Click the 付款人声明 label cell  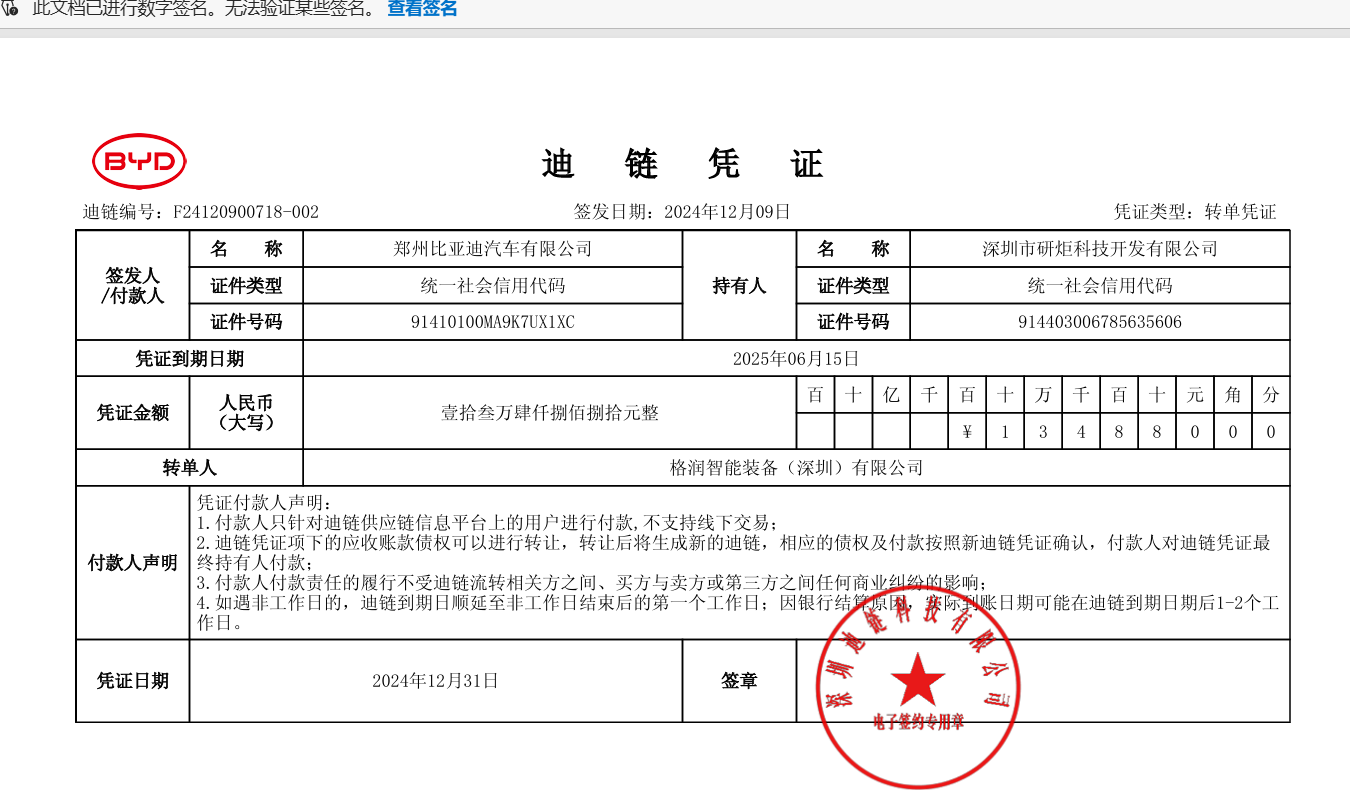(133, 563)
